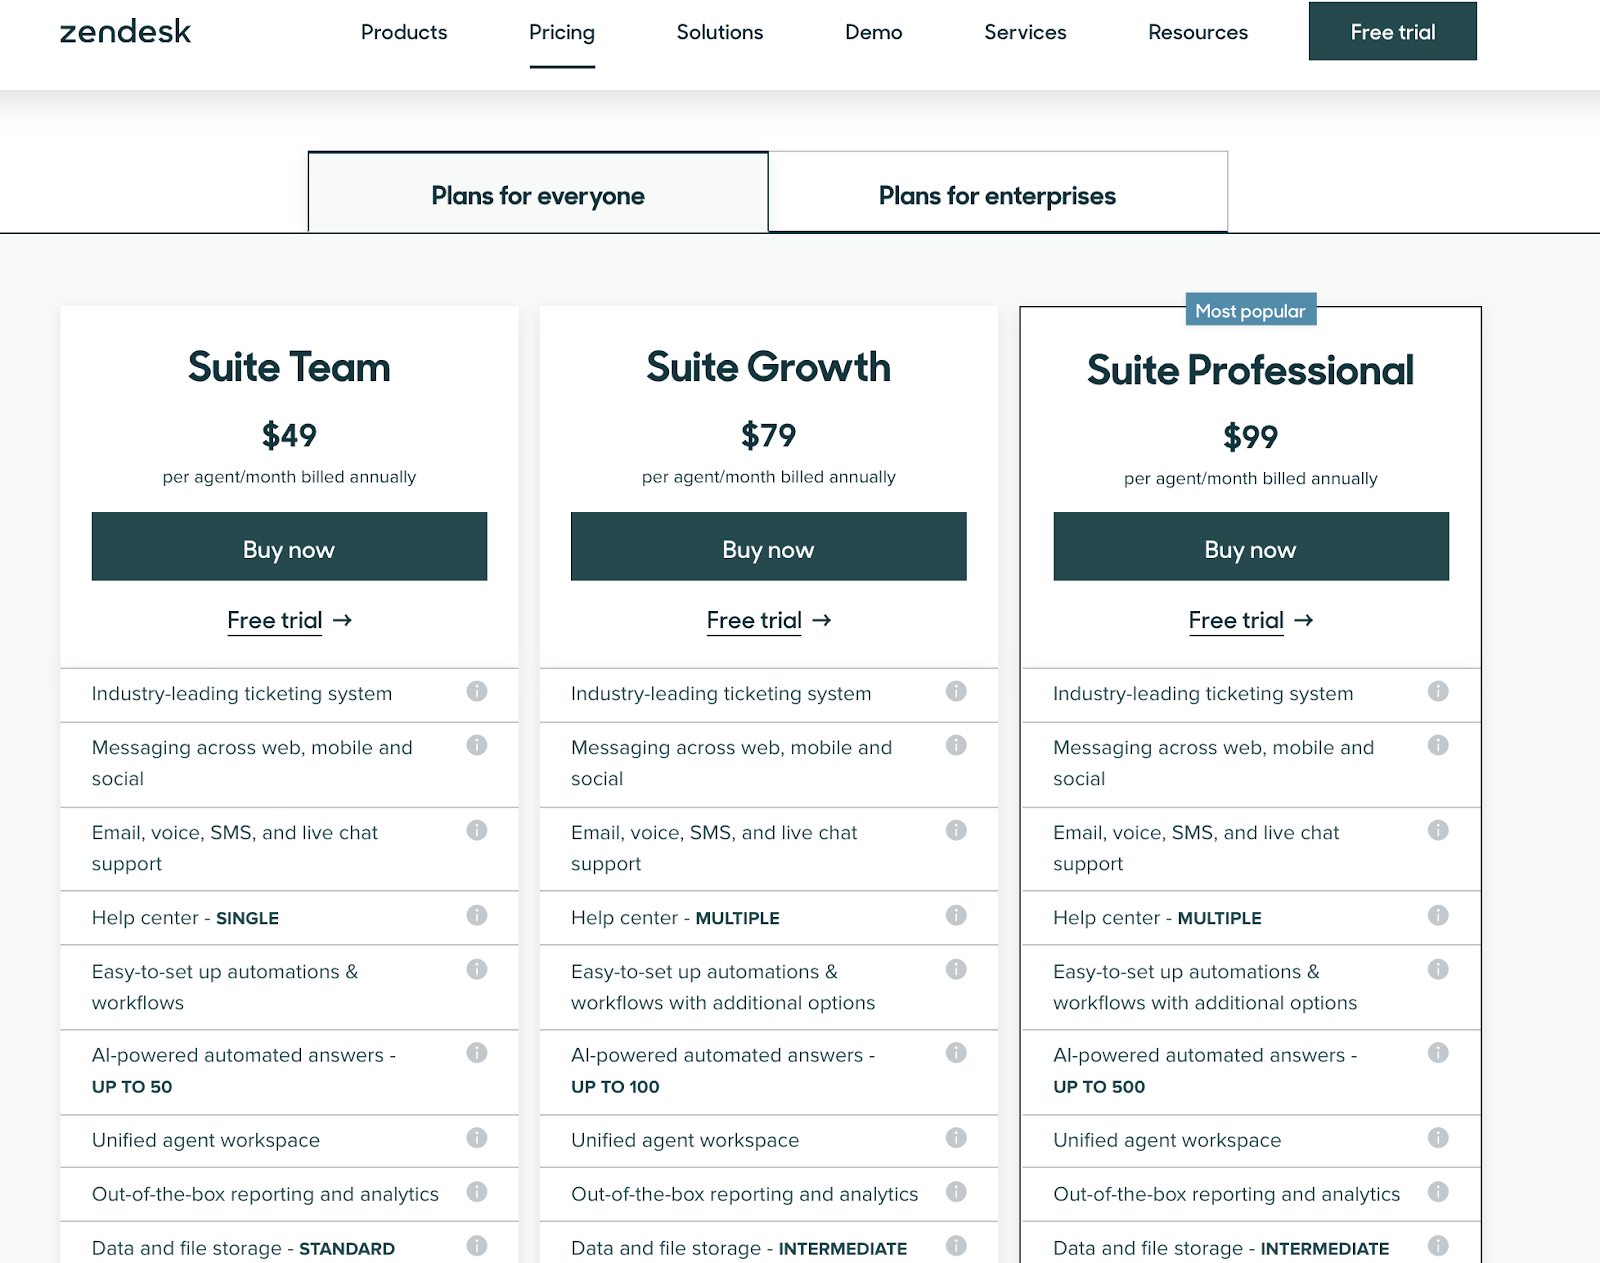Show info for AI-powered answers UP TO 50
This screenshot has height=1263, width=1600.
coord(477,1052)
